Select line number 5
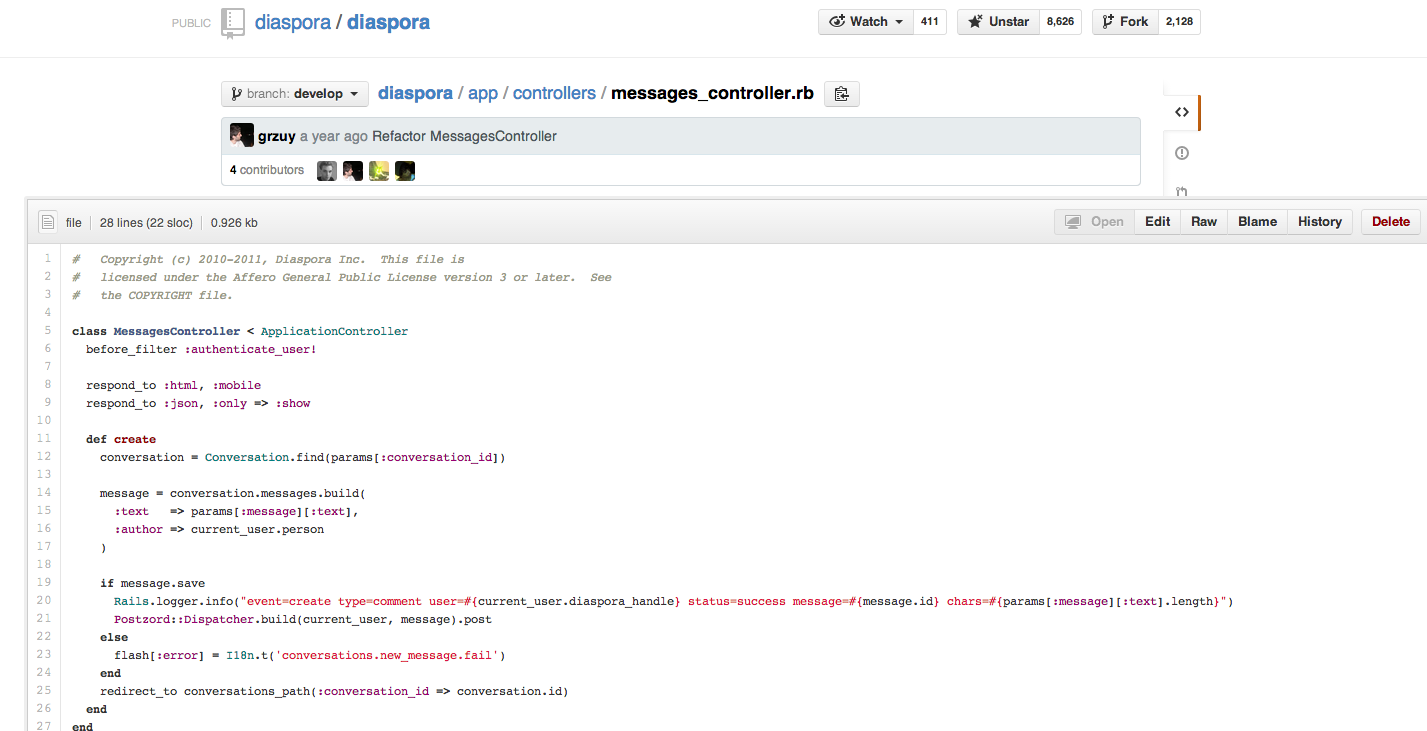This screenshot has width=1427, height=731. coord(48,331)
